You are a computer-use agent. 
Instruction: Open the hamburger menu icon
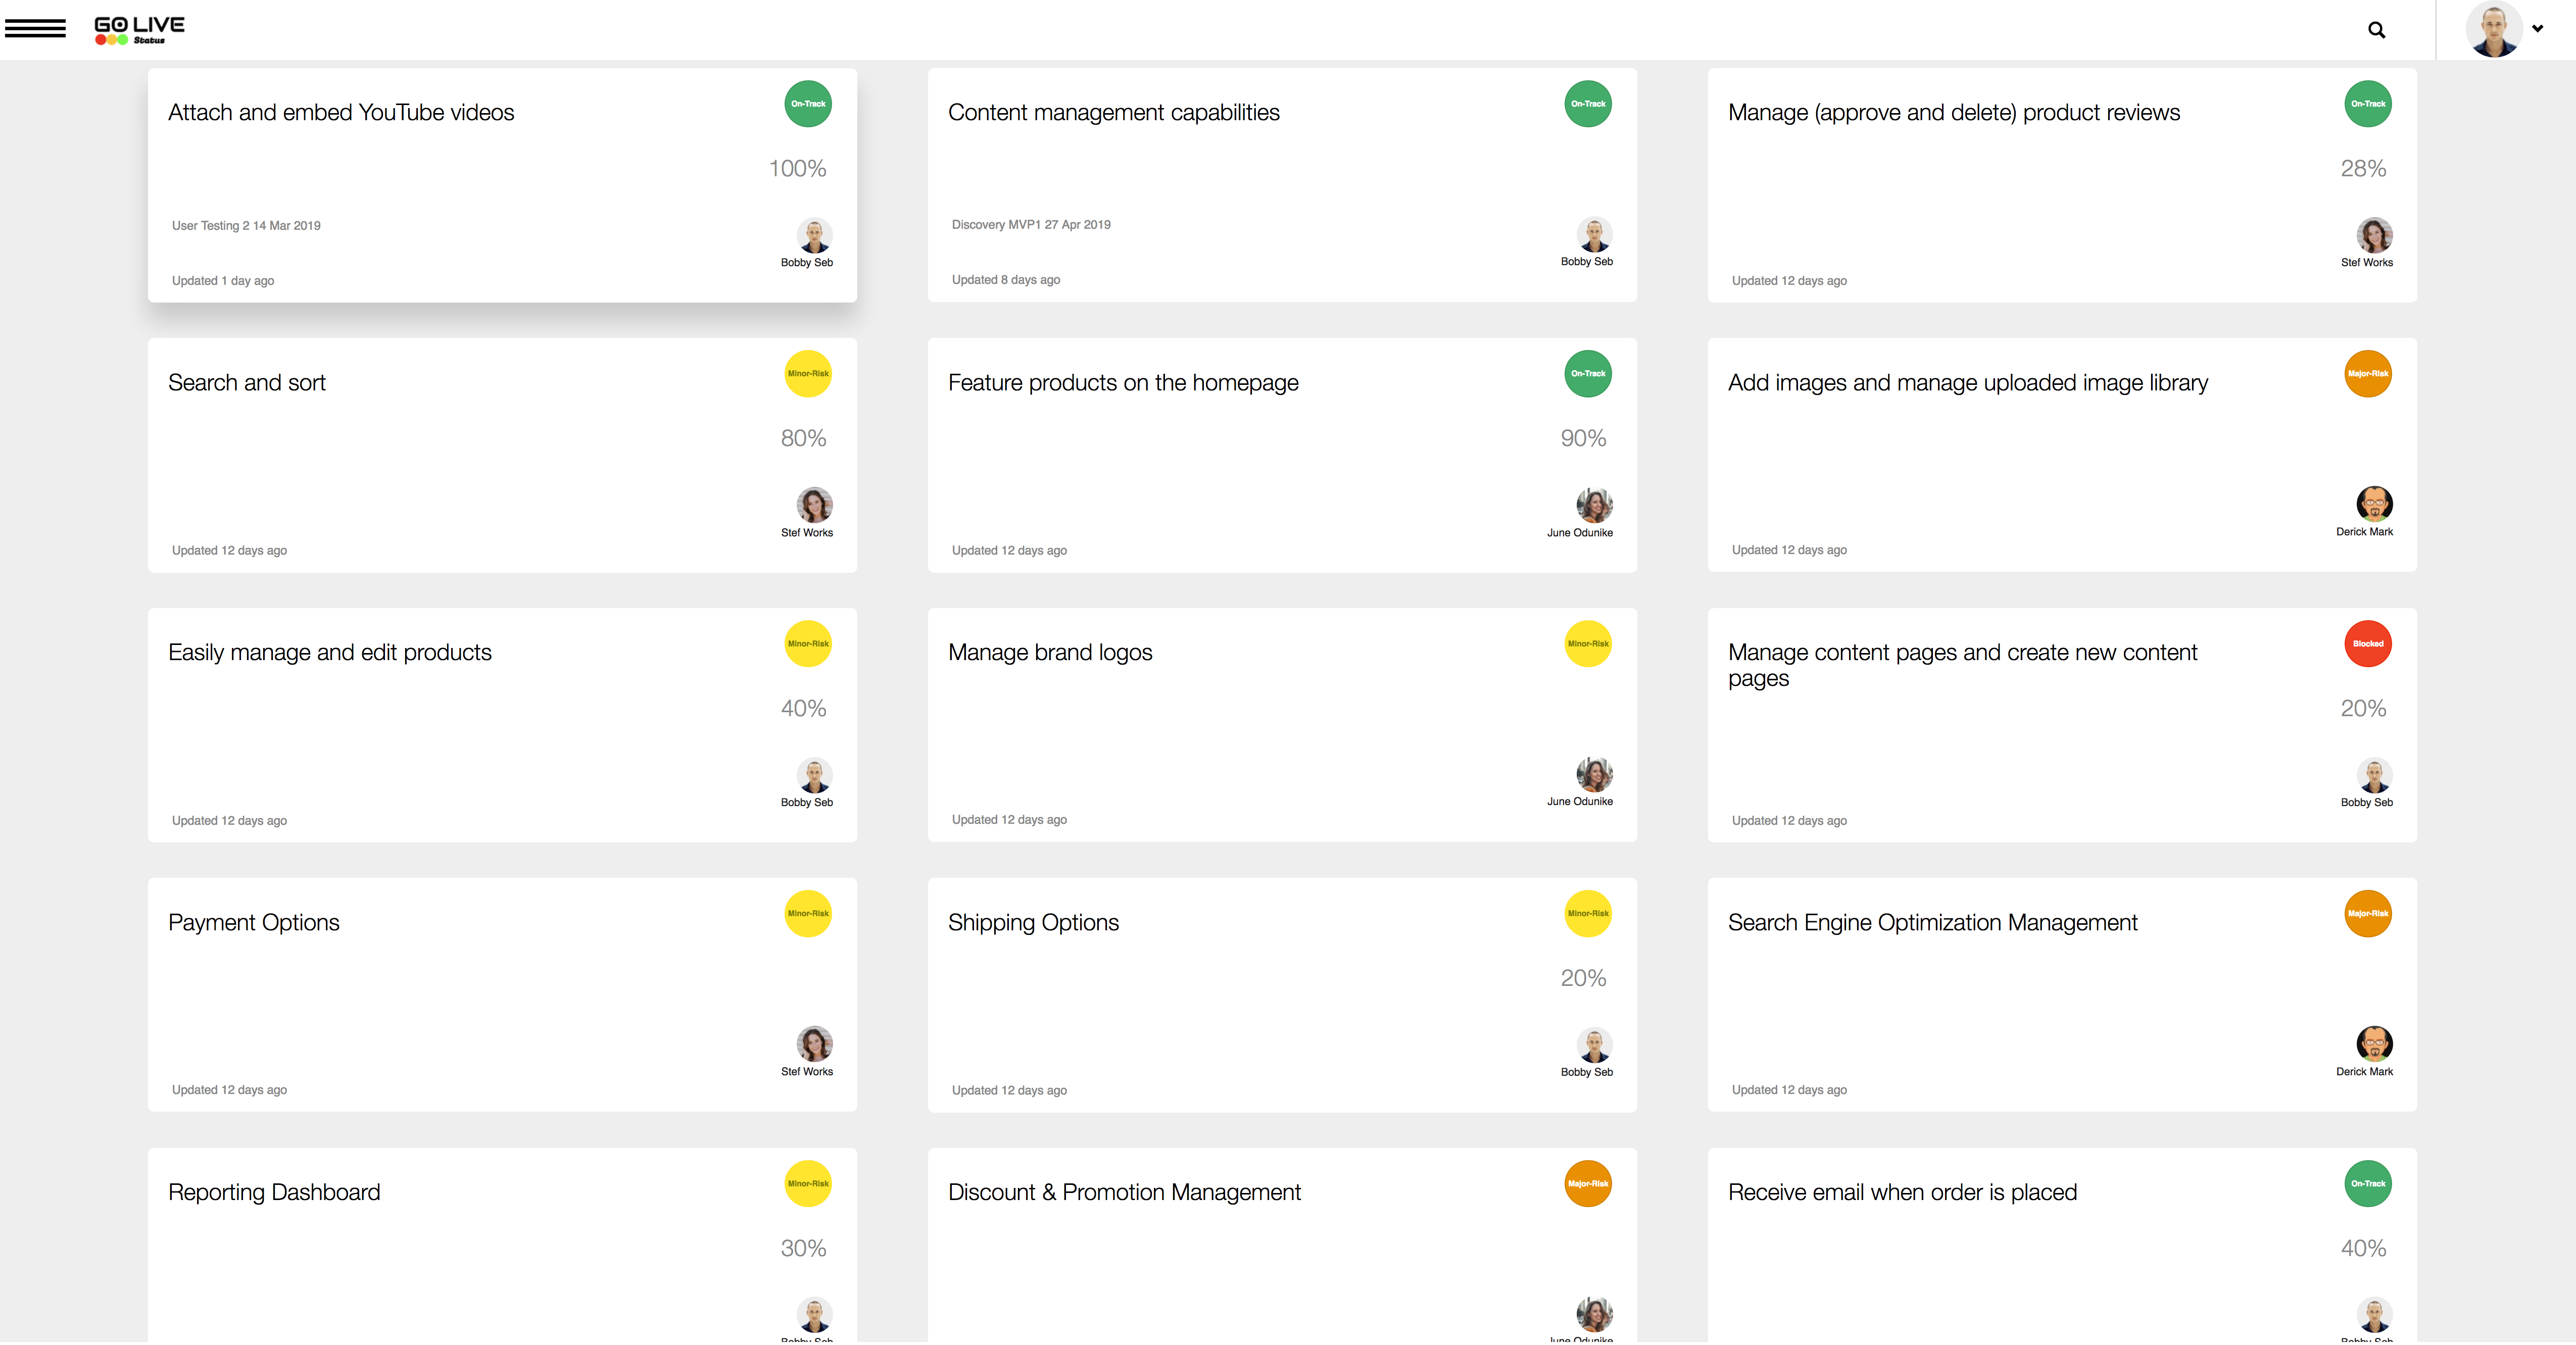tap(35, 28)
